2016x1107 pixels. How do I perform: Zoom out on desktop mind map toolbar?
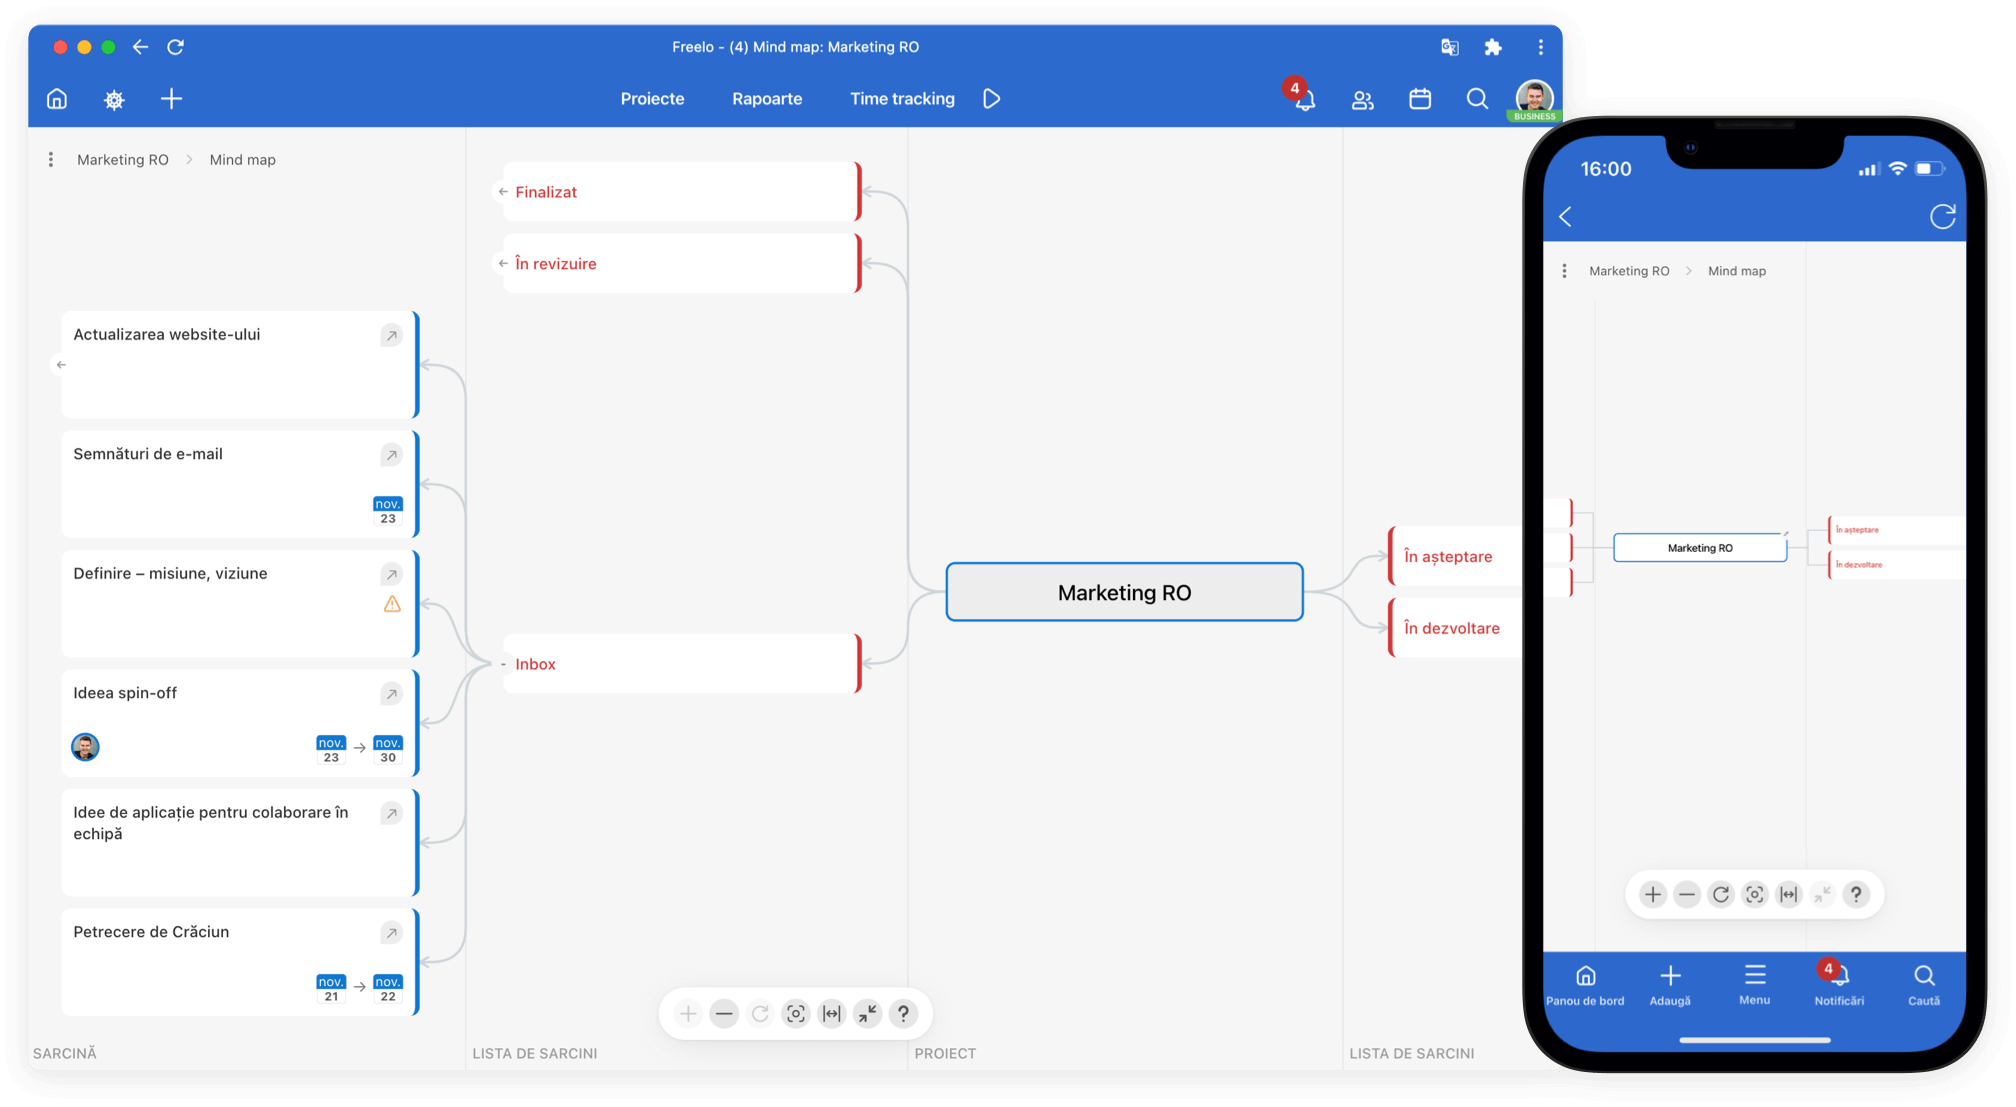[x=724, y=1014]
